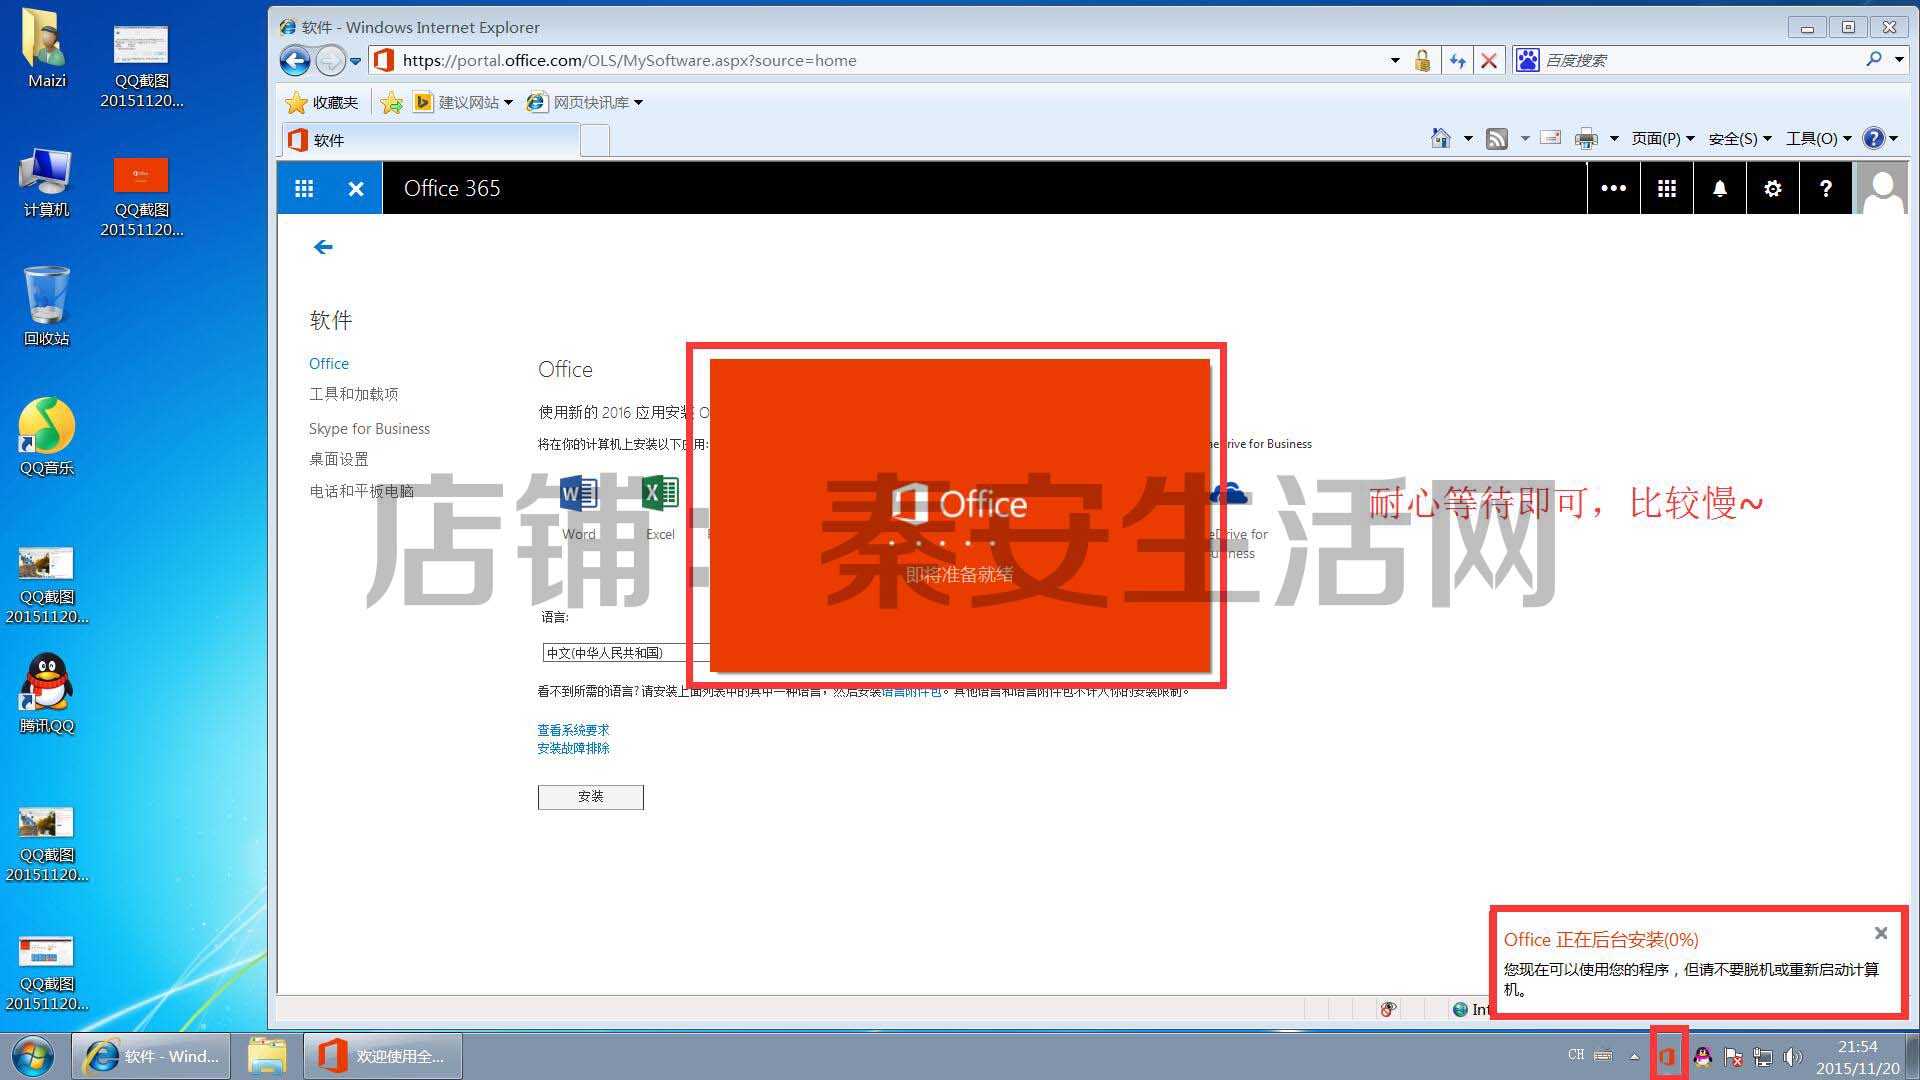This screenshot has height=1080, width=1920.
Task: Open 网页快讯库 web slice gallery
Action: click(x=585, y=102)
